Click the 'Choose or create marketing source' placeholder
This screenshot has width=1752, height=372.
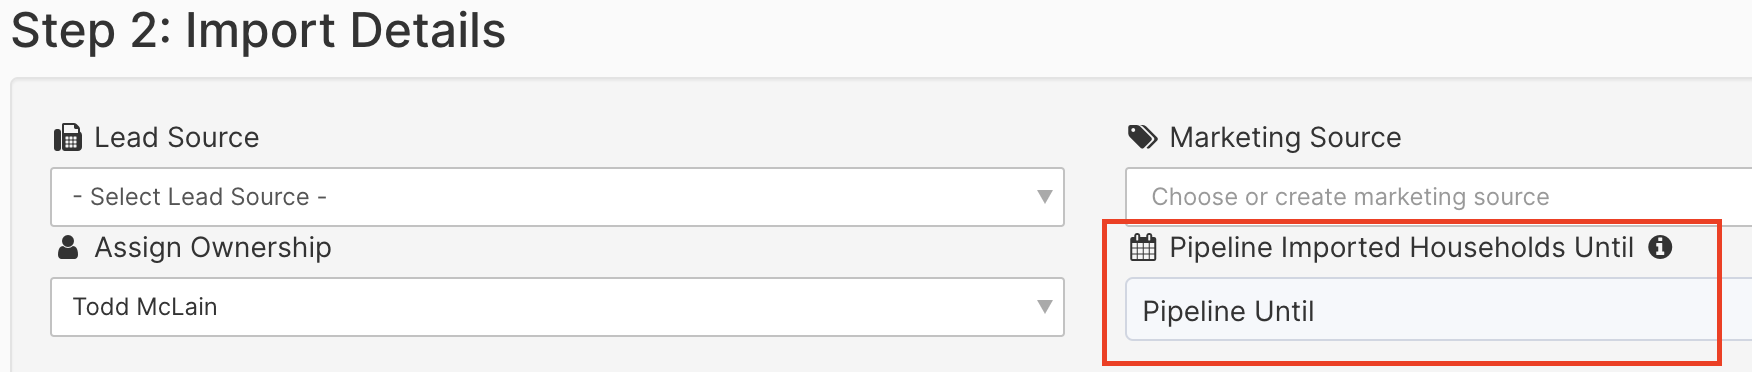pyautogui.click(x=1350, y=197)
